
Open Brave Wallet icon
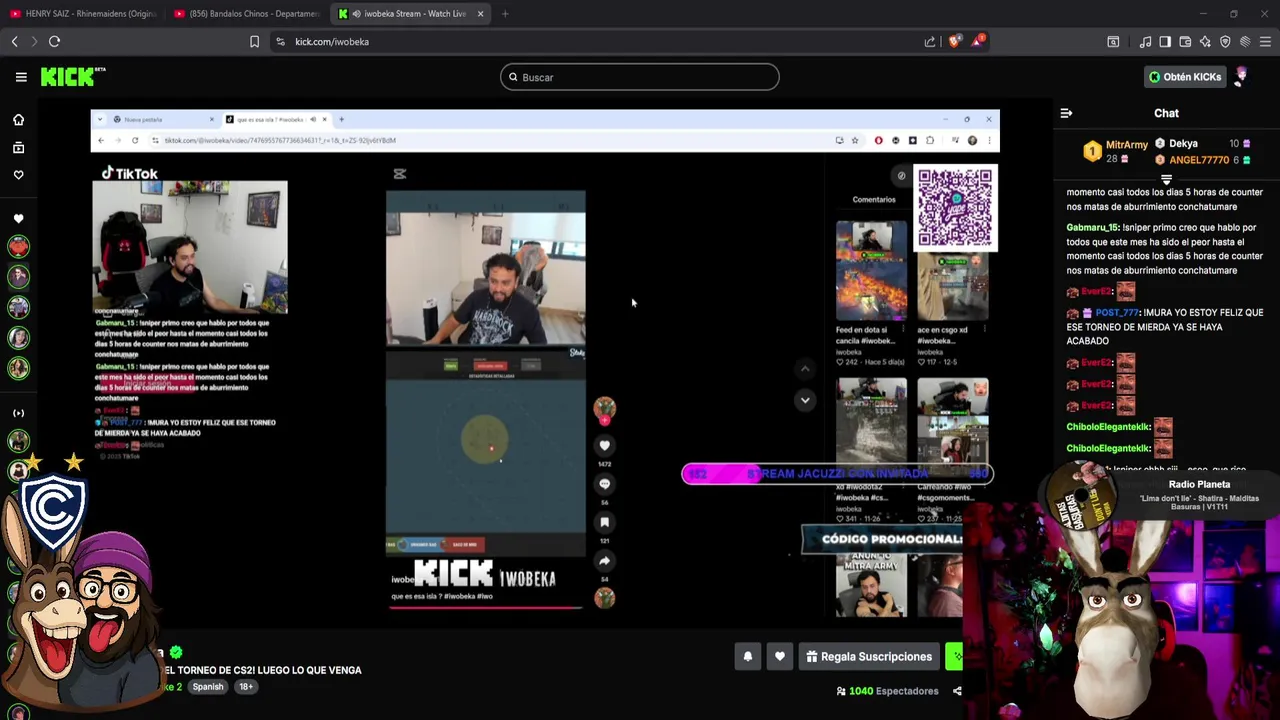pos(1185,41)
